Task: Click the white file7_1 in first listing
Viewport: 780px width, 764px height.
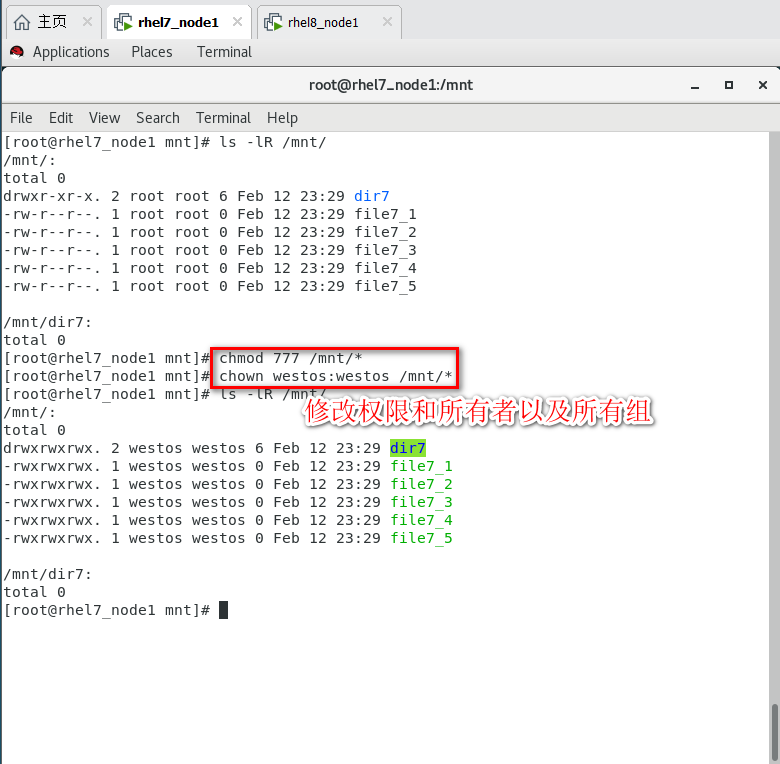Action: [385, 214]
